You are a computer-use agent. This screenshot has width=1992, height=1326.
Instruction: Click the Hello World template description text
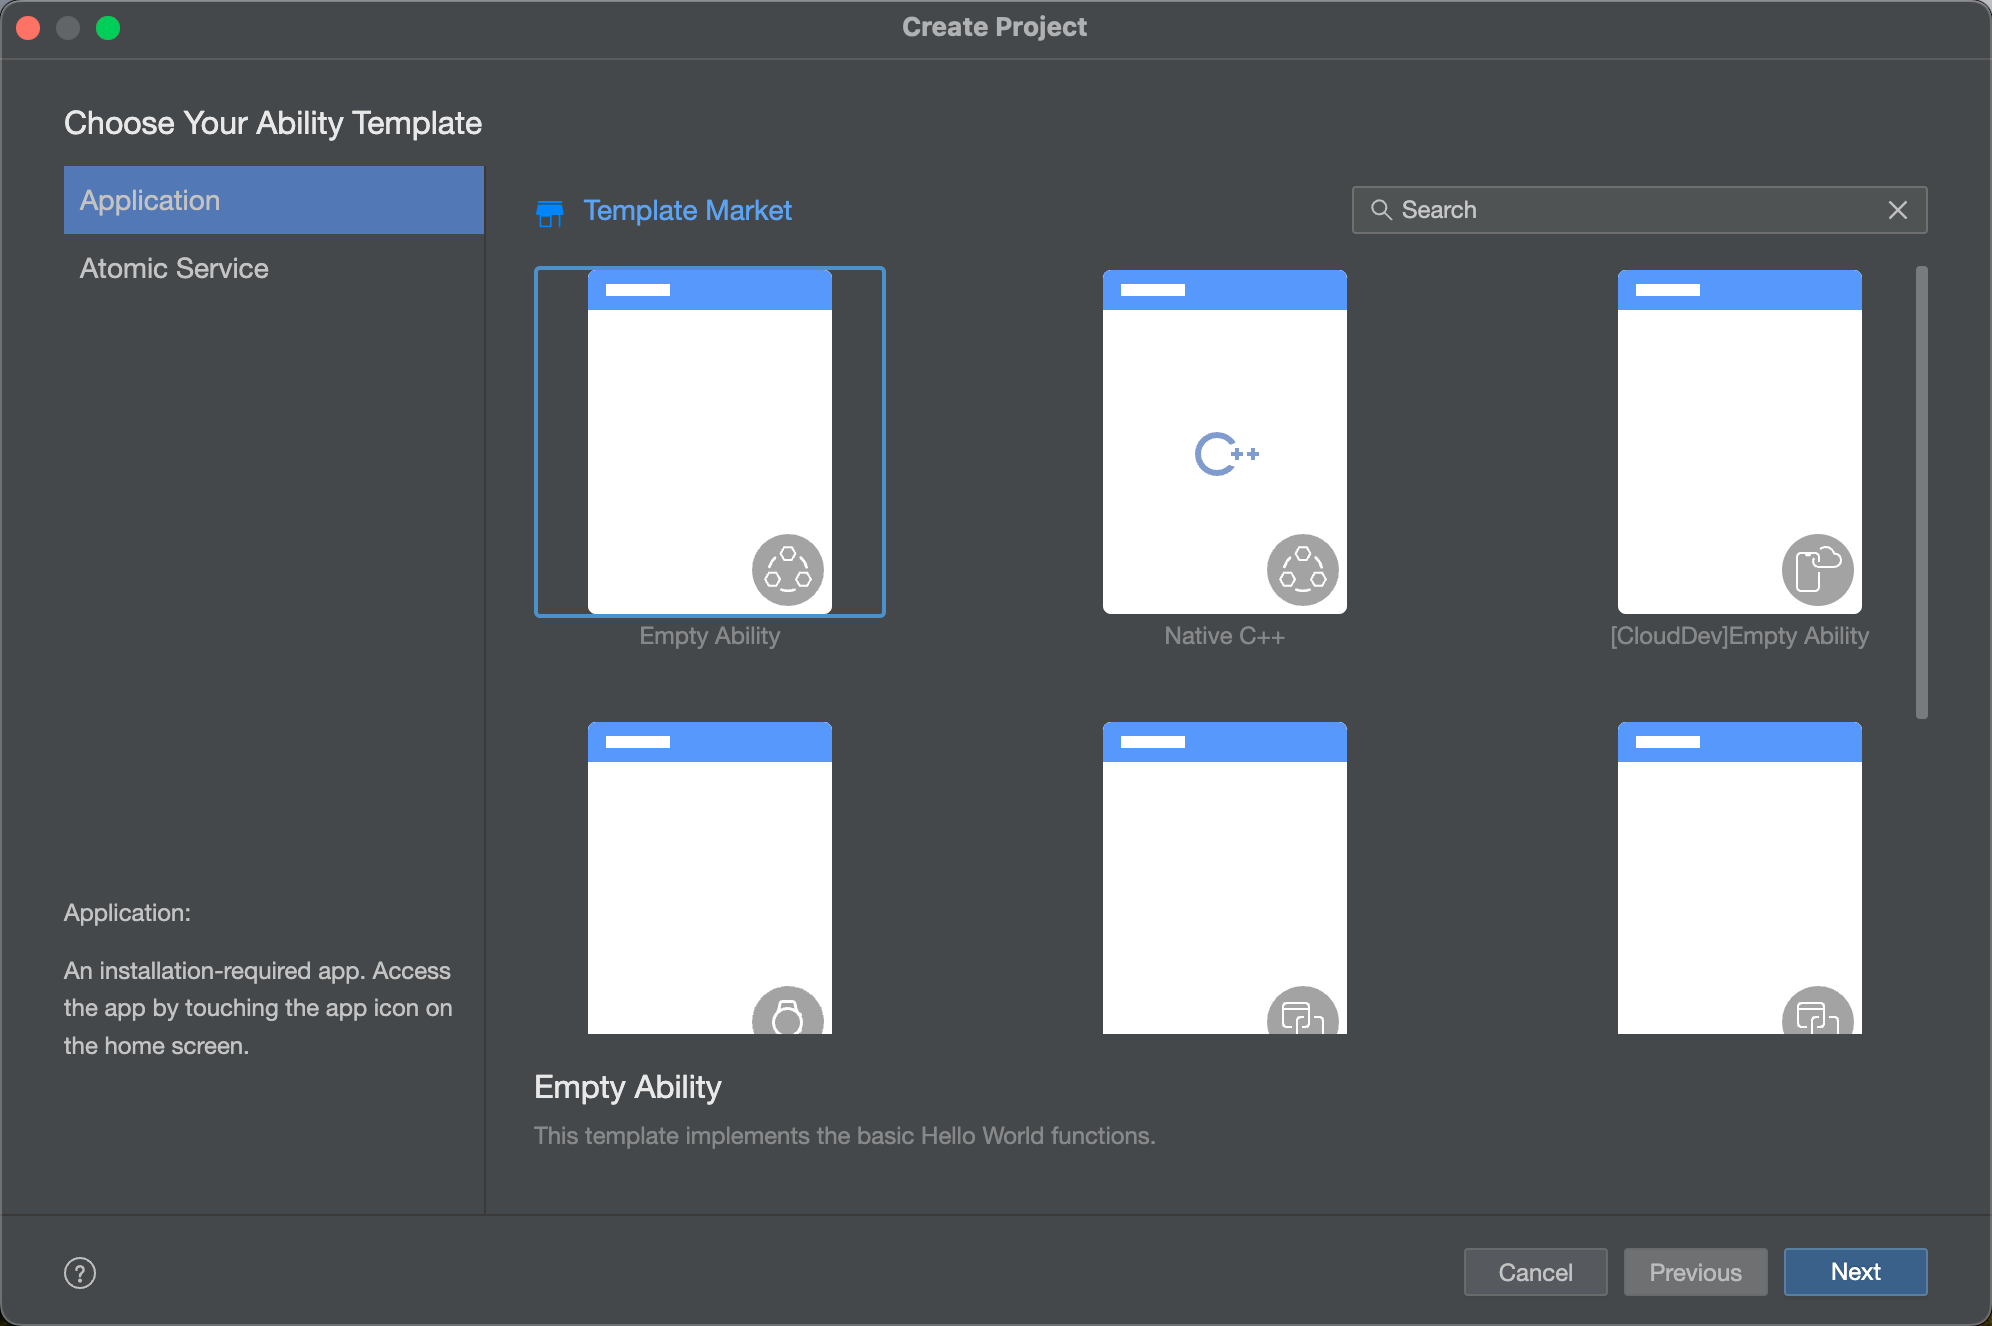point(845,1136)
